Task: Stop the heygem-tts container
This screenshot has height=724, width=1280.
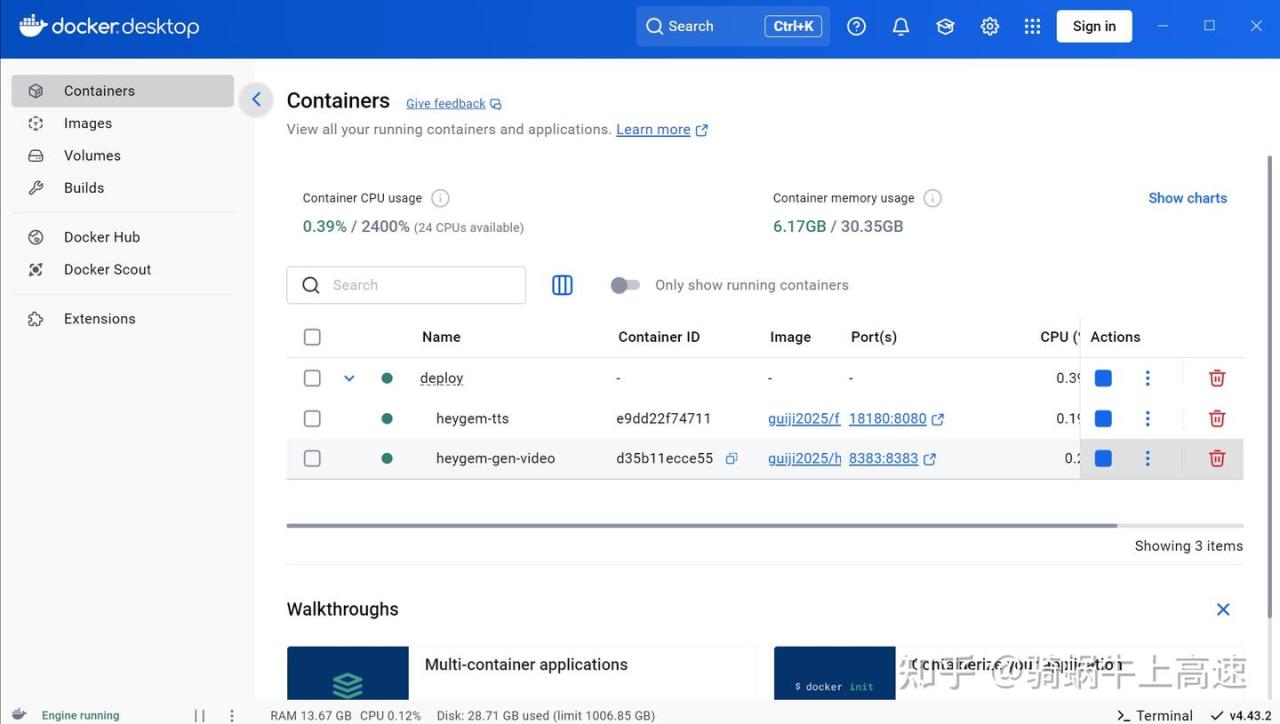Action: (x=1103, y=418)
